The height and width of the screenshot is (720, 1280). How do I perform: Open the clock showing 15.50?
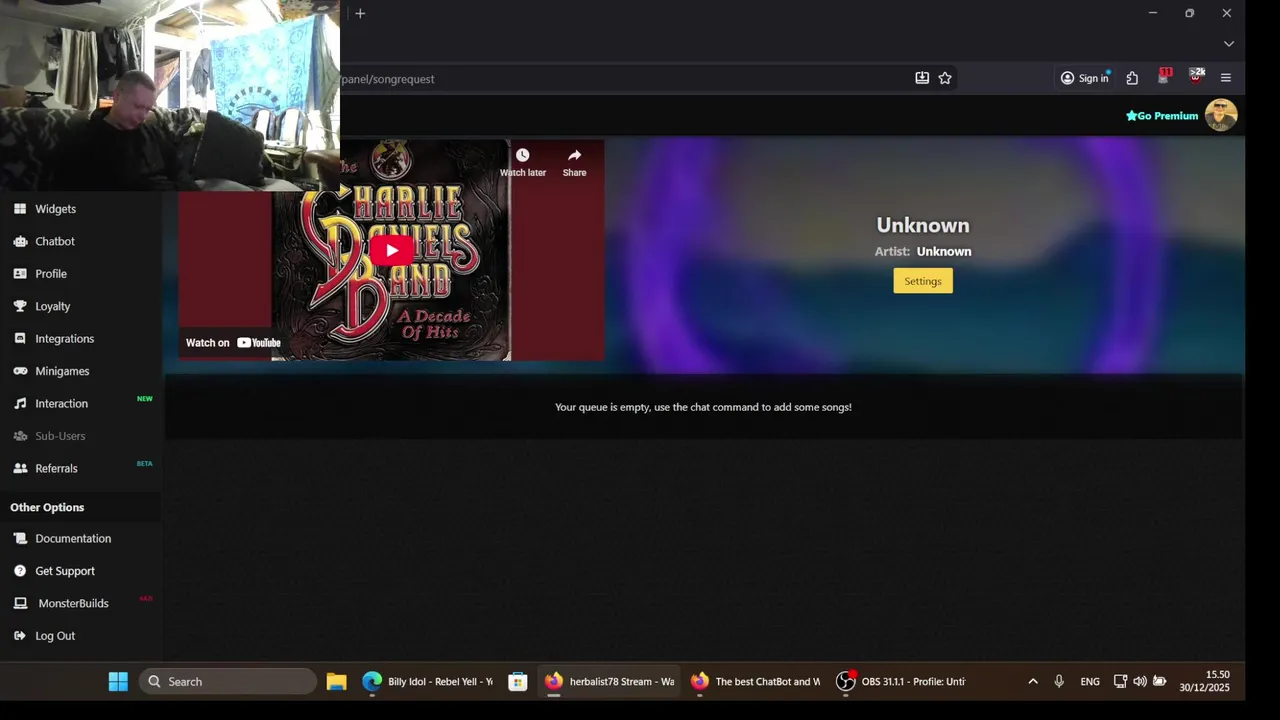1205,682
